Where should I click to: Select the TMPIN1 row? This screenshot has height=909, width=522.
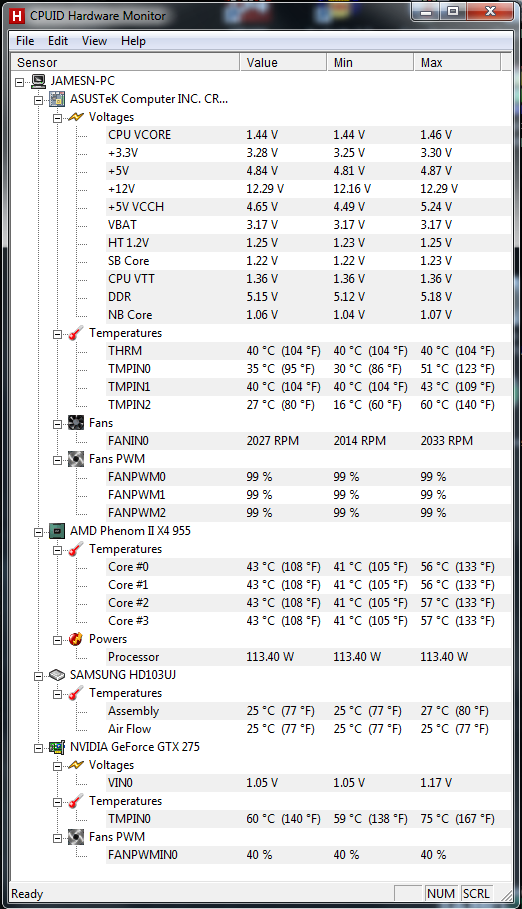(309, 387)
